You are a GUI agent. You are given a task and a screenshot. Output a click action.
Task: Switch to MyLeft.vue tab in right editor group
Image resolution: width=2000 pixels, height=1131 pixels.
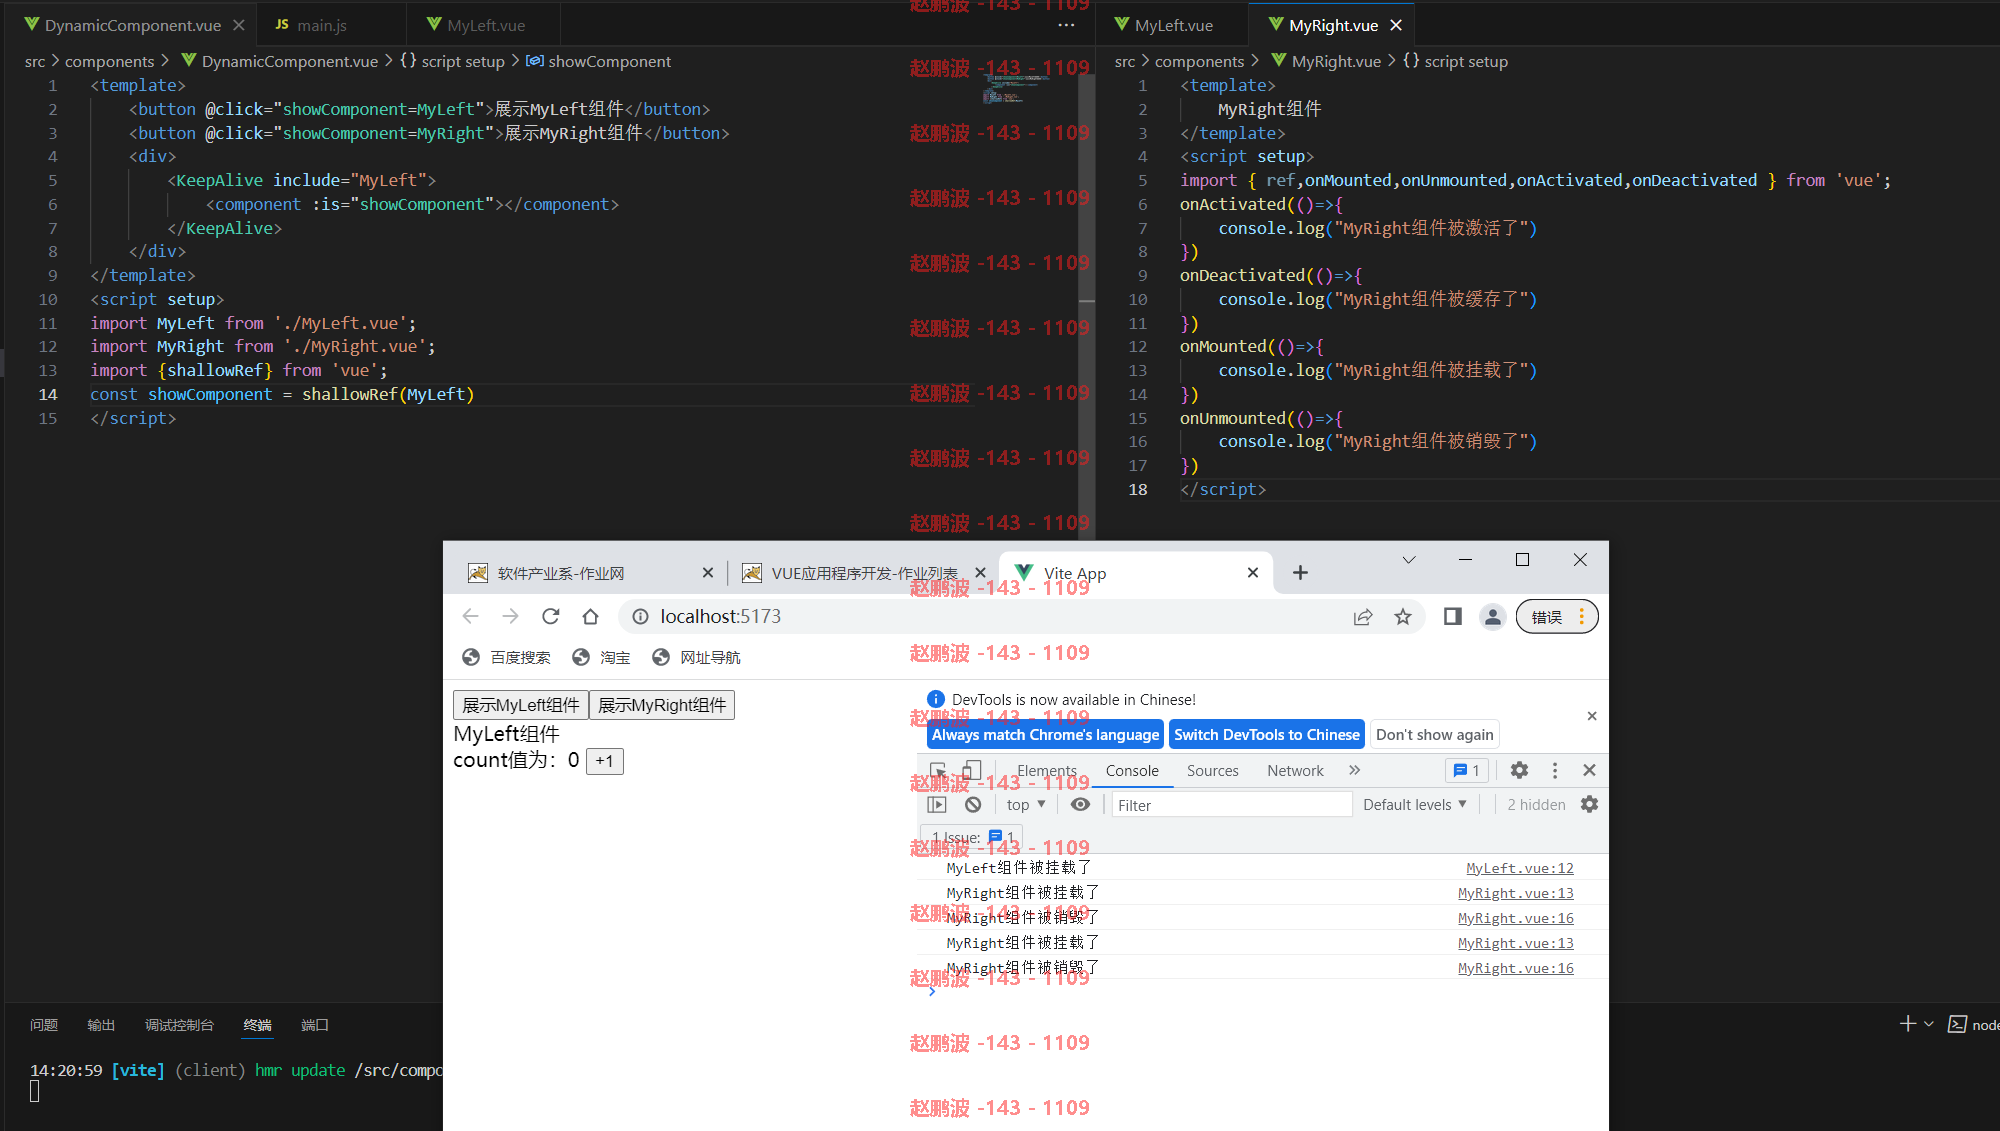(x=1173, y=25)
